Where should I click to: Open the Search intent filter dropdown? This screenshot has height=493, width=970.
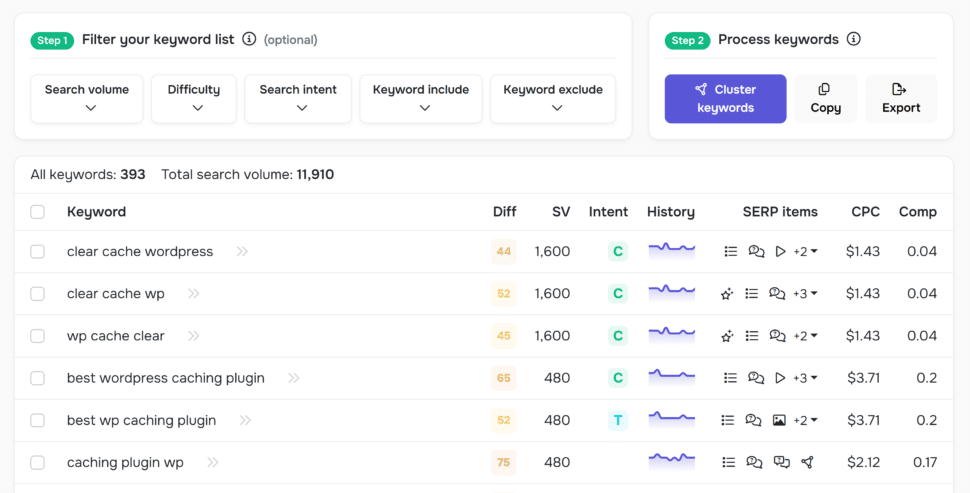298,99
